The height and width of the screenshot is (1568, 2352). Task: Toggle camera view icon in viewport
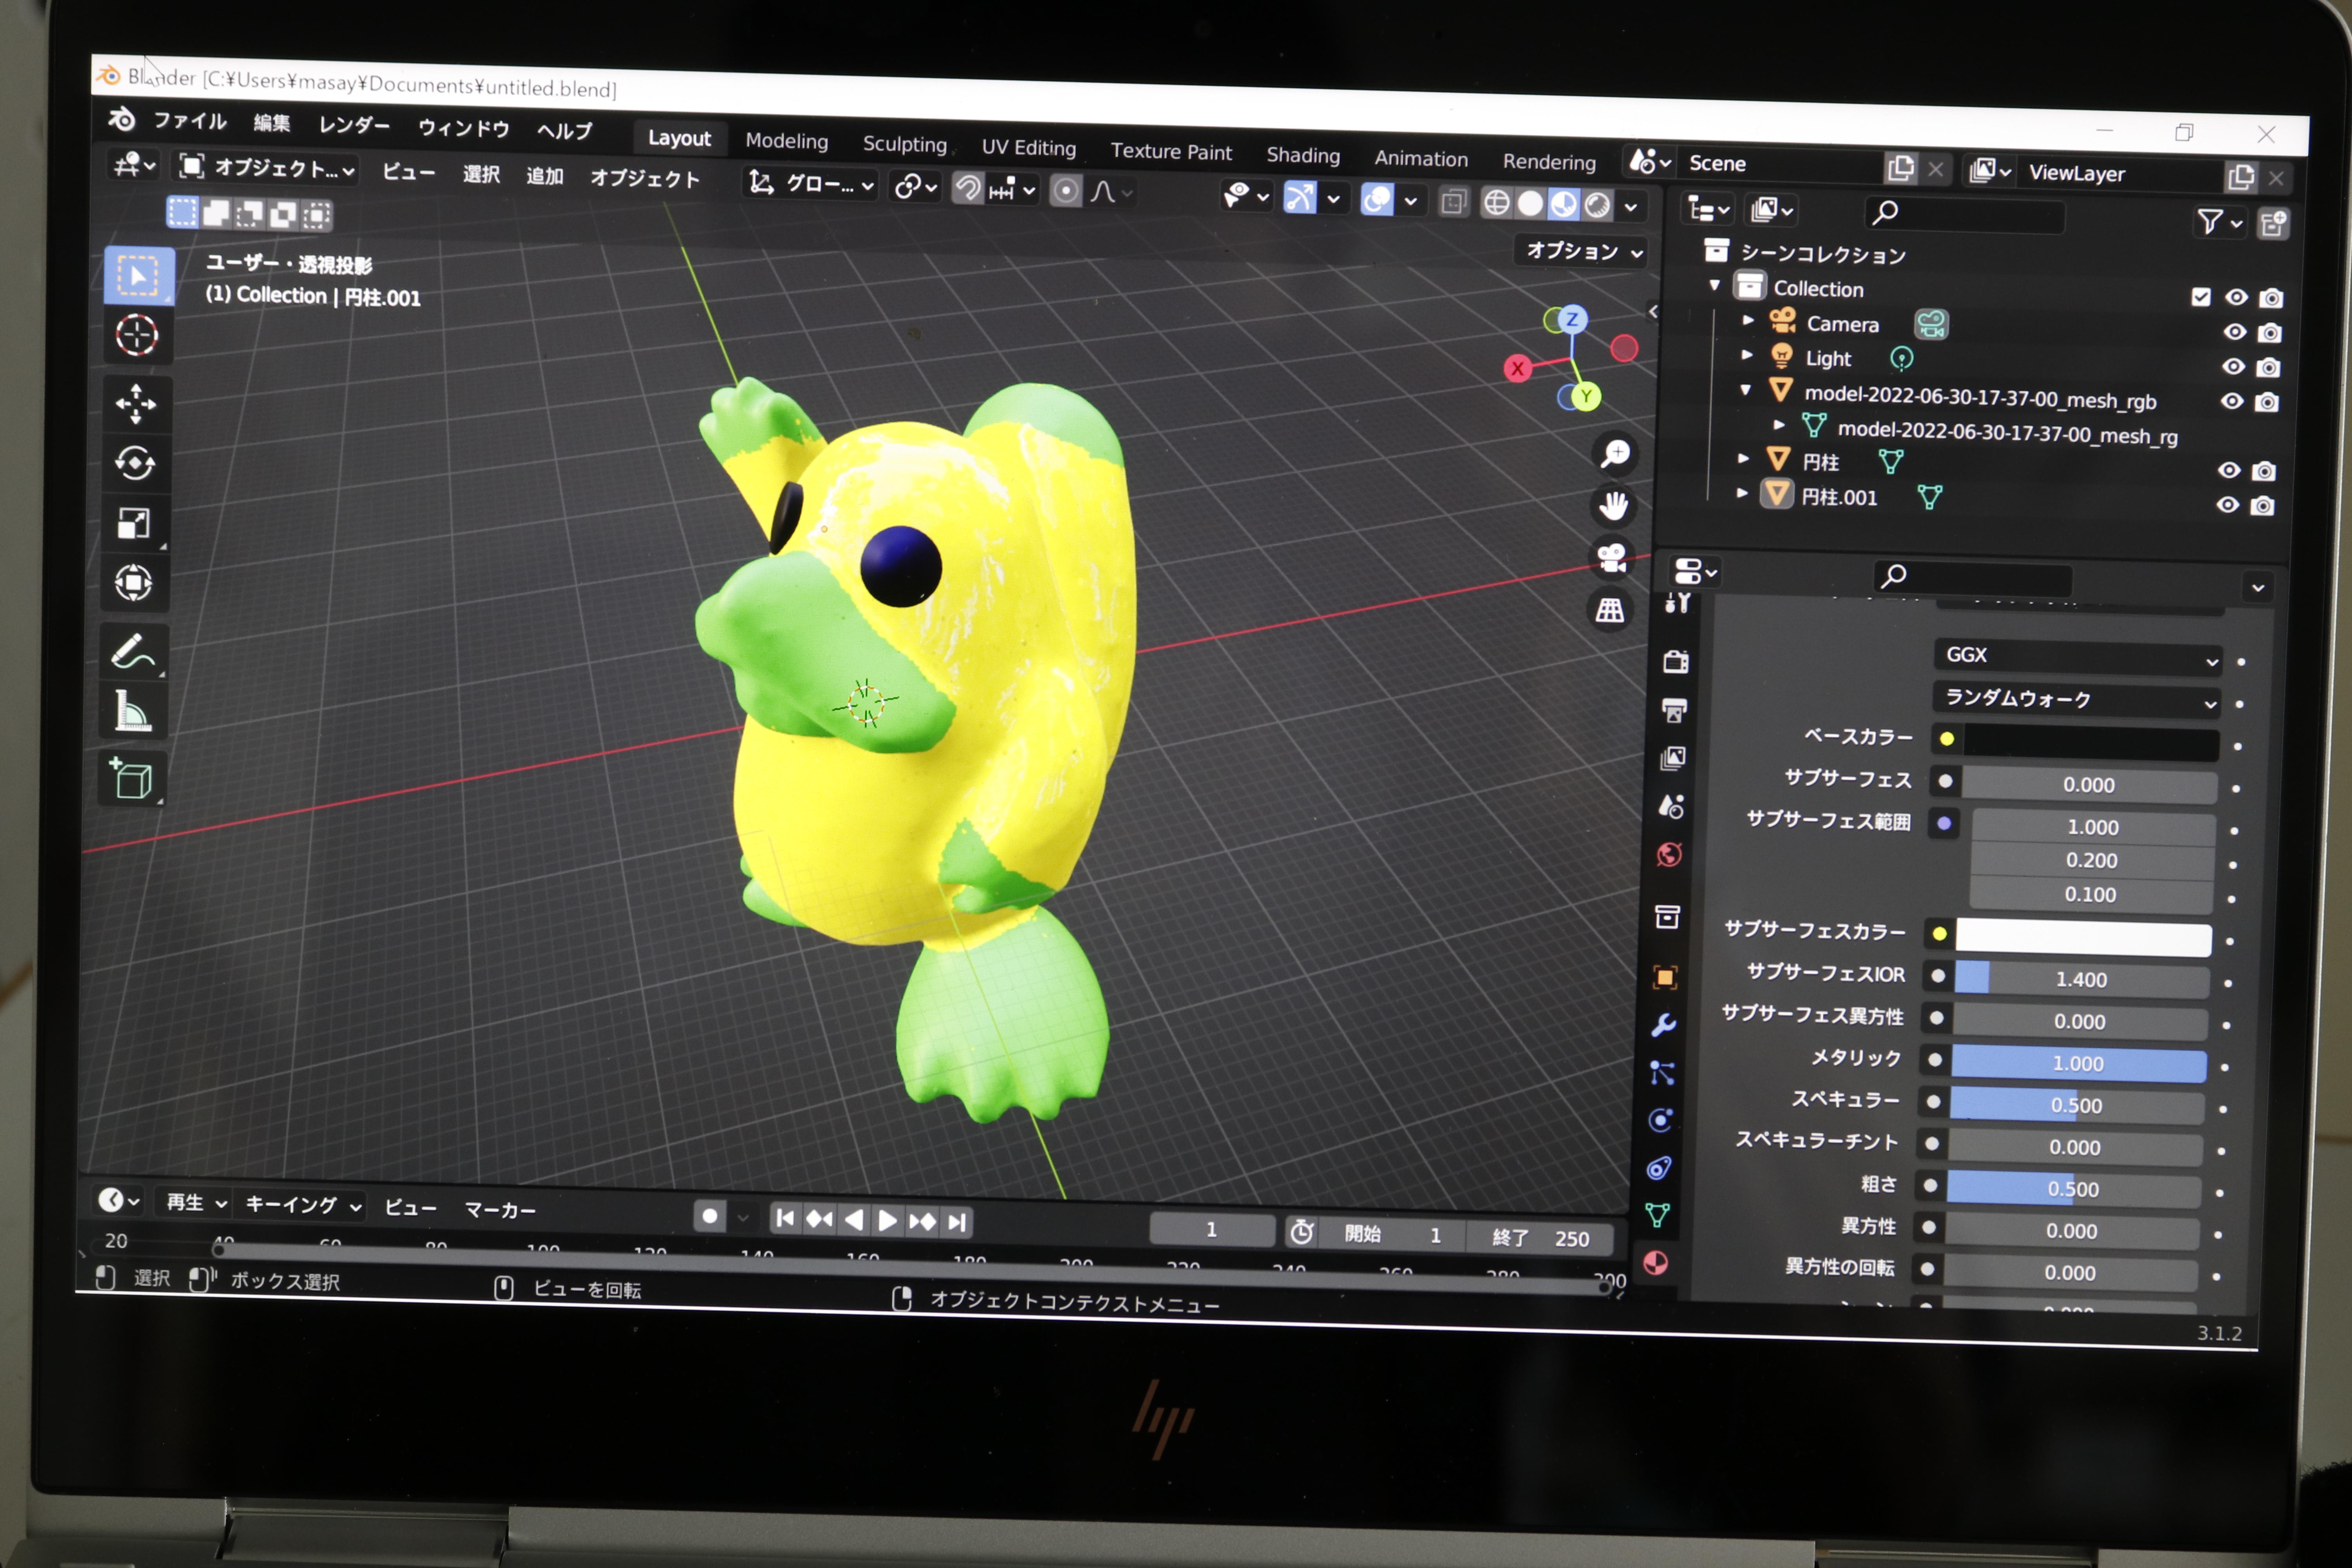pos(1611,558)
